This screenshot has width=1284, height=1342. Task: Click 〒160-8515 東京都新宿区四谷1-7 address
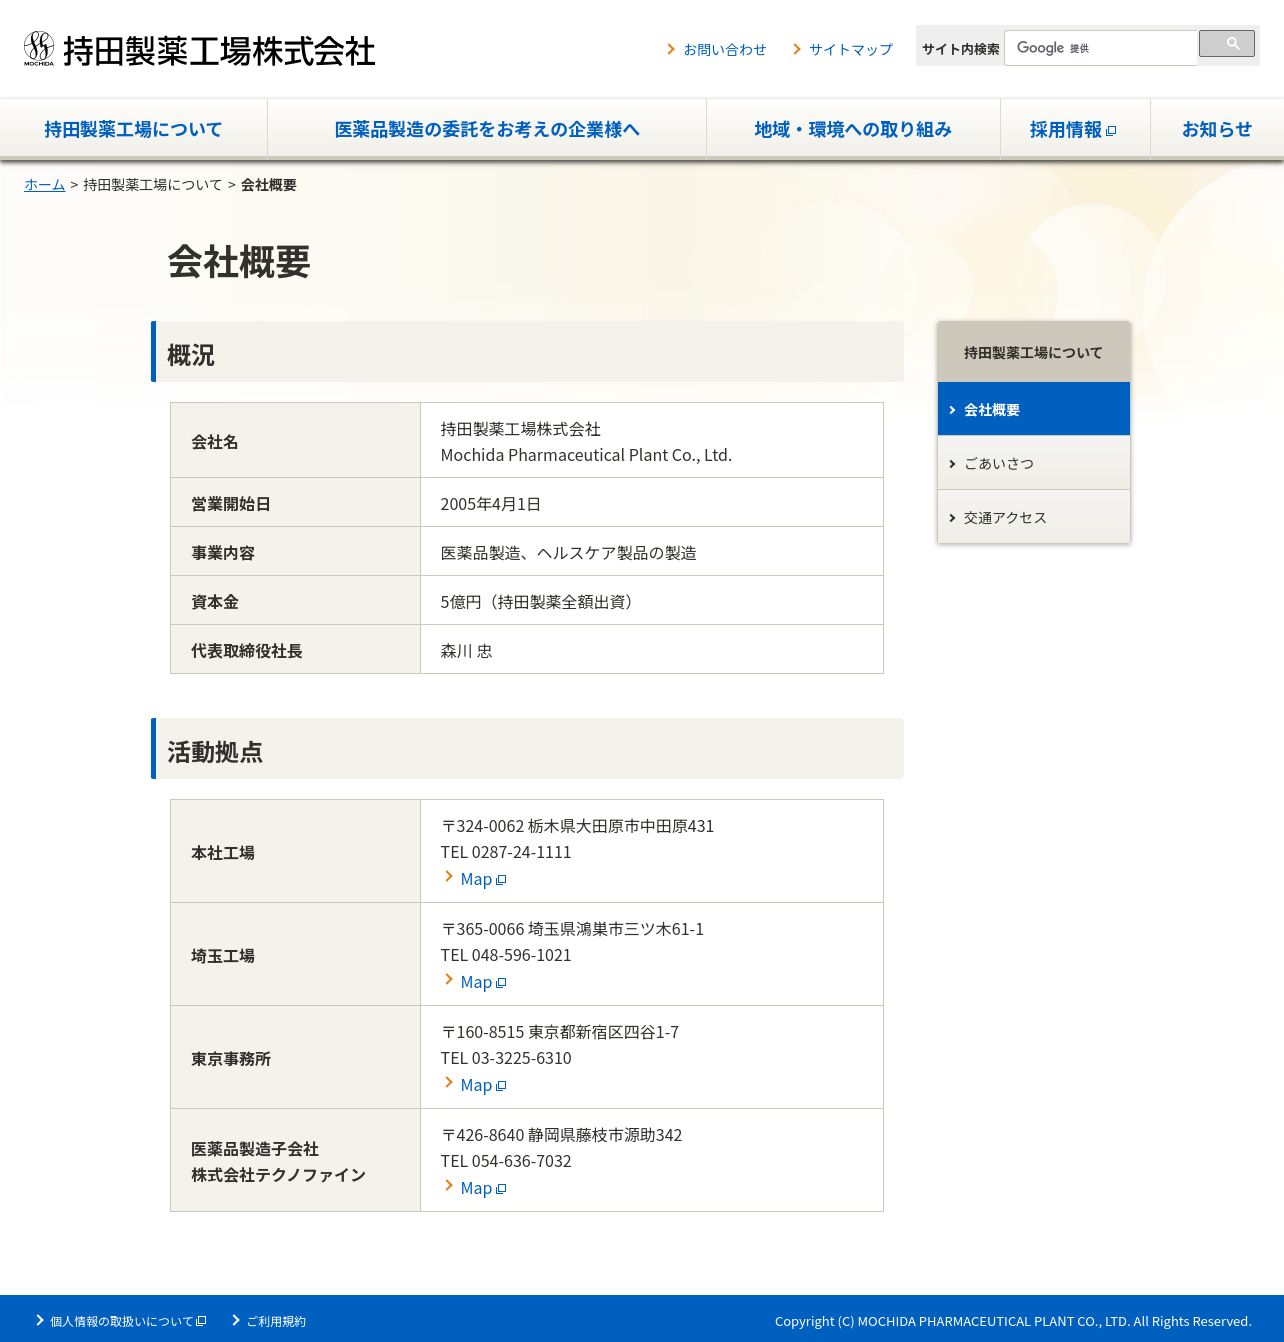pyautogui.click(x=560, y=1032)
